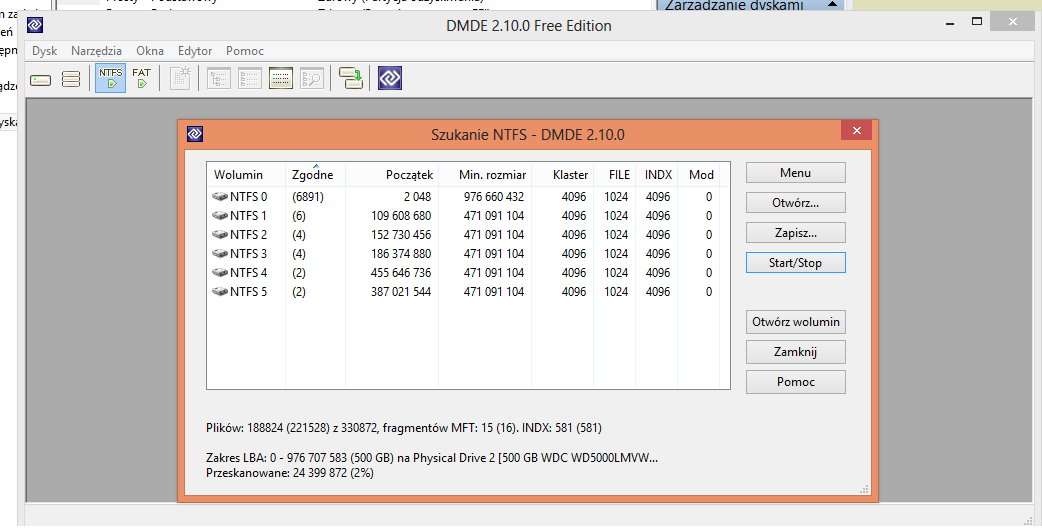The image size is (1042, 530).
Task: Sort by the Zgodne column header
Action: coord(315,175)
